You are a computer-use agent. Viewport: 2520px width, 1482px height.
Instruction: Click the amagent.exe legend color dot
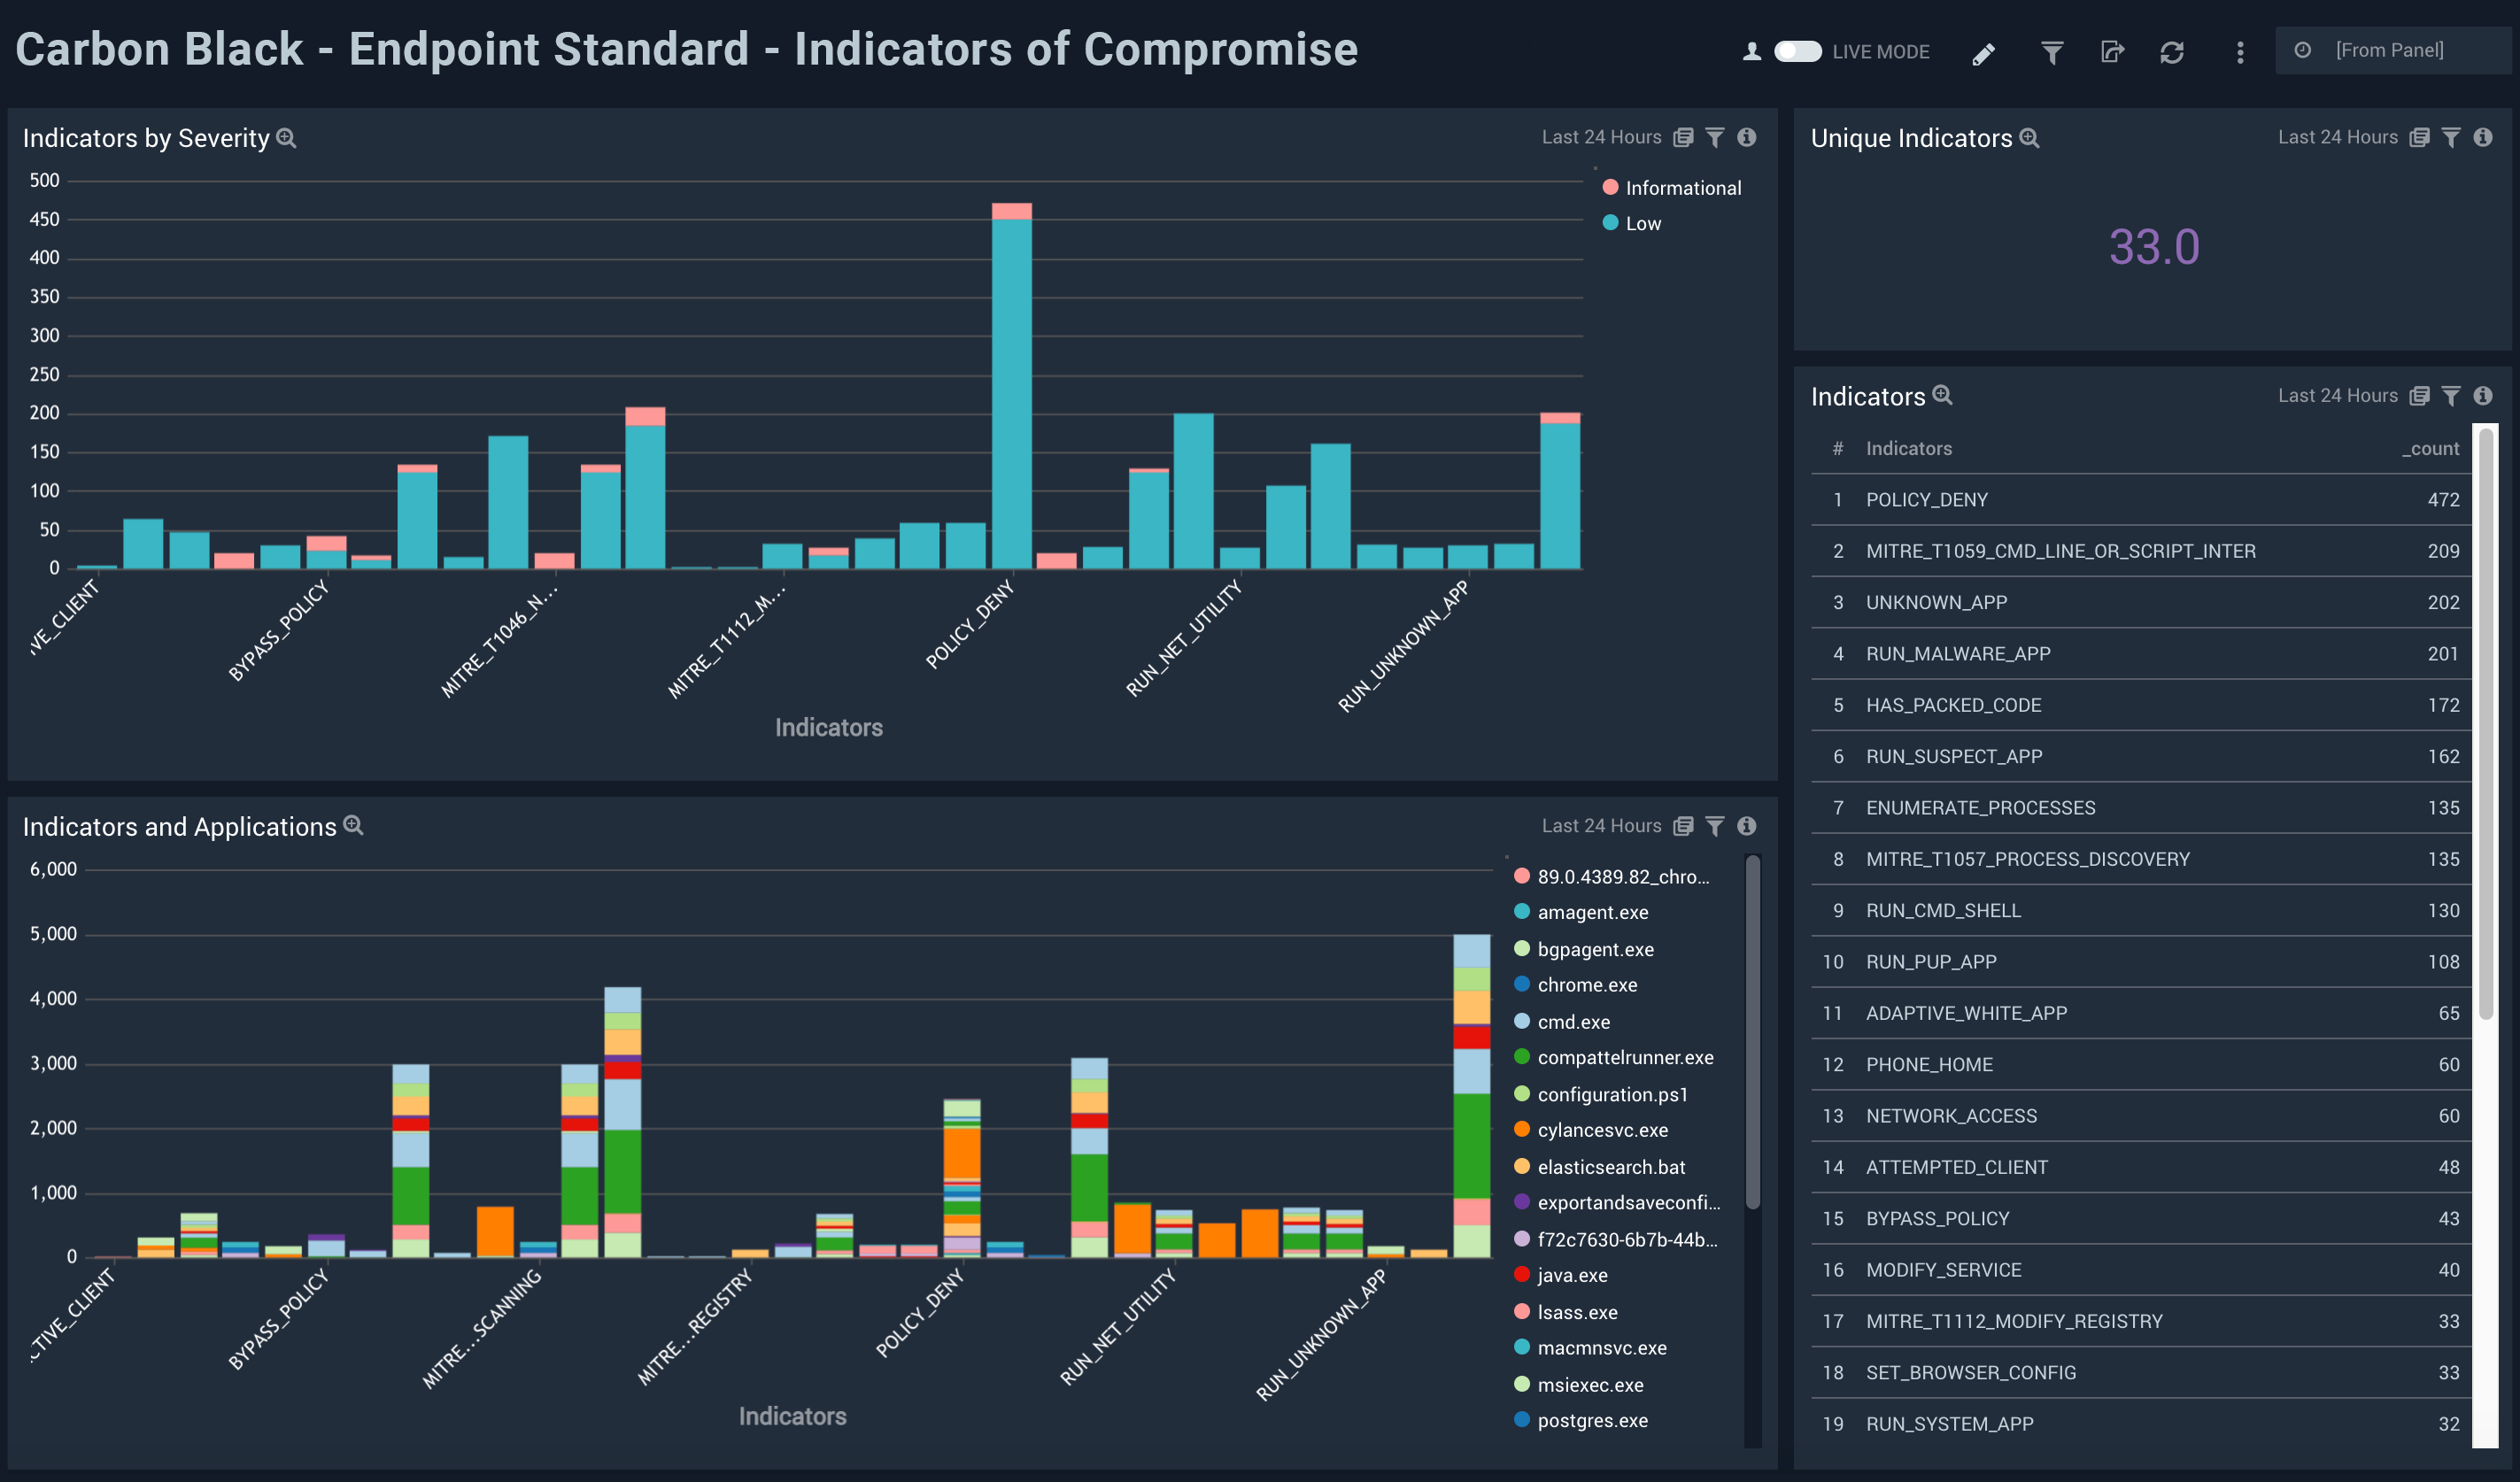point(1521,912)
